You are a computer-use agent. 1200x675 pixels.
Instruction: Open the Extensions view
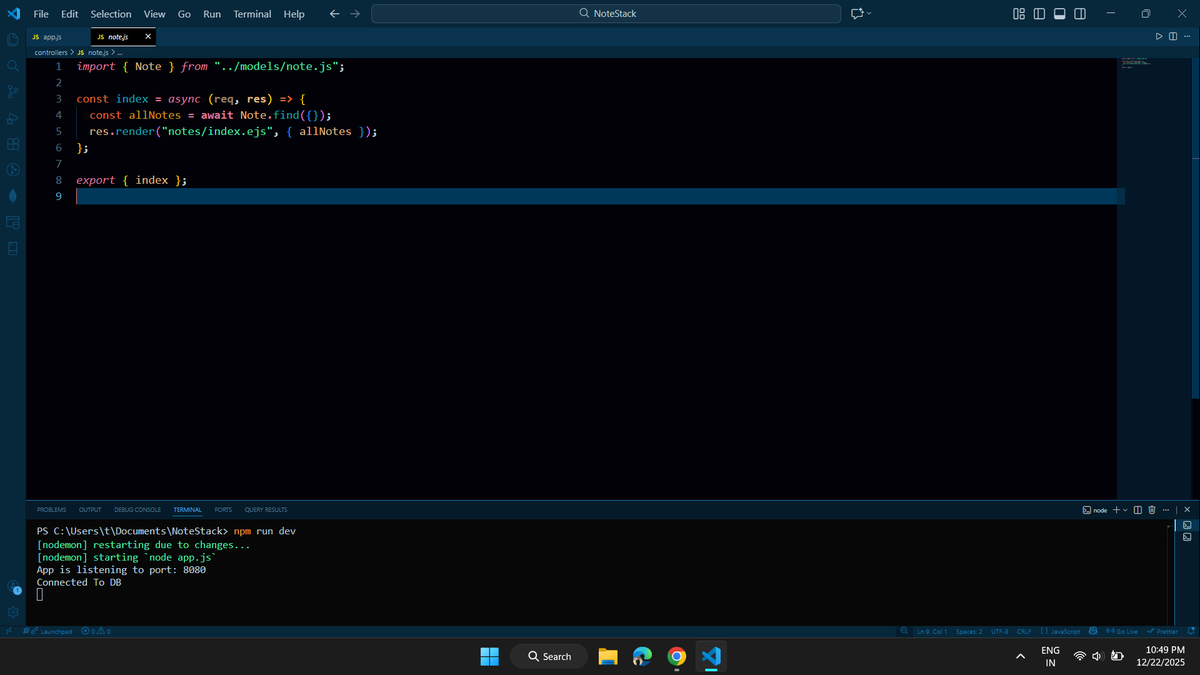point(13,144)
